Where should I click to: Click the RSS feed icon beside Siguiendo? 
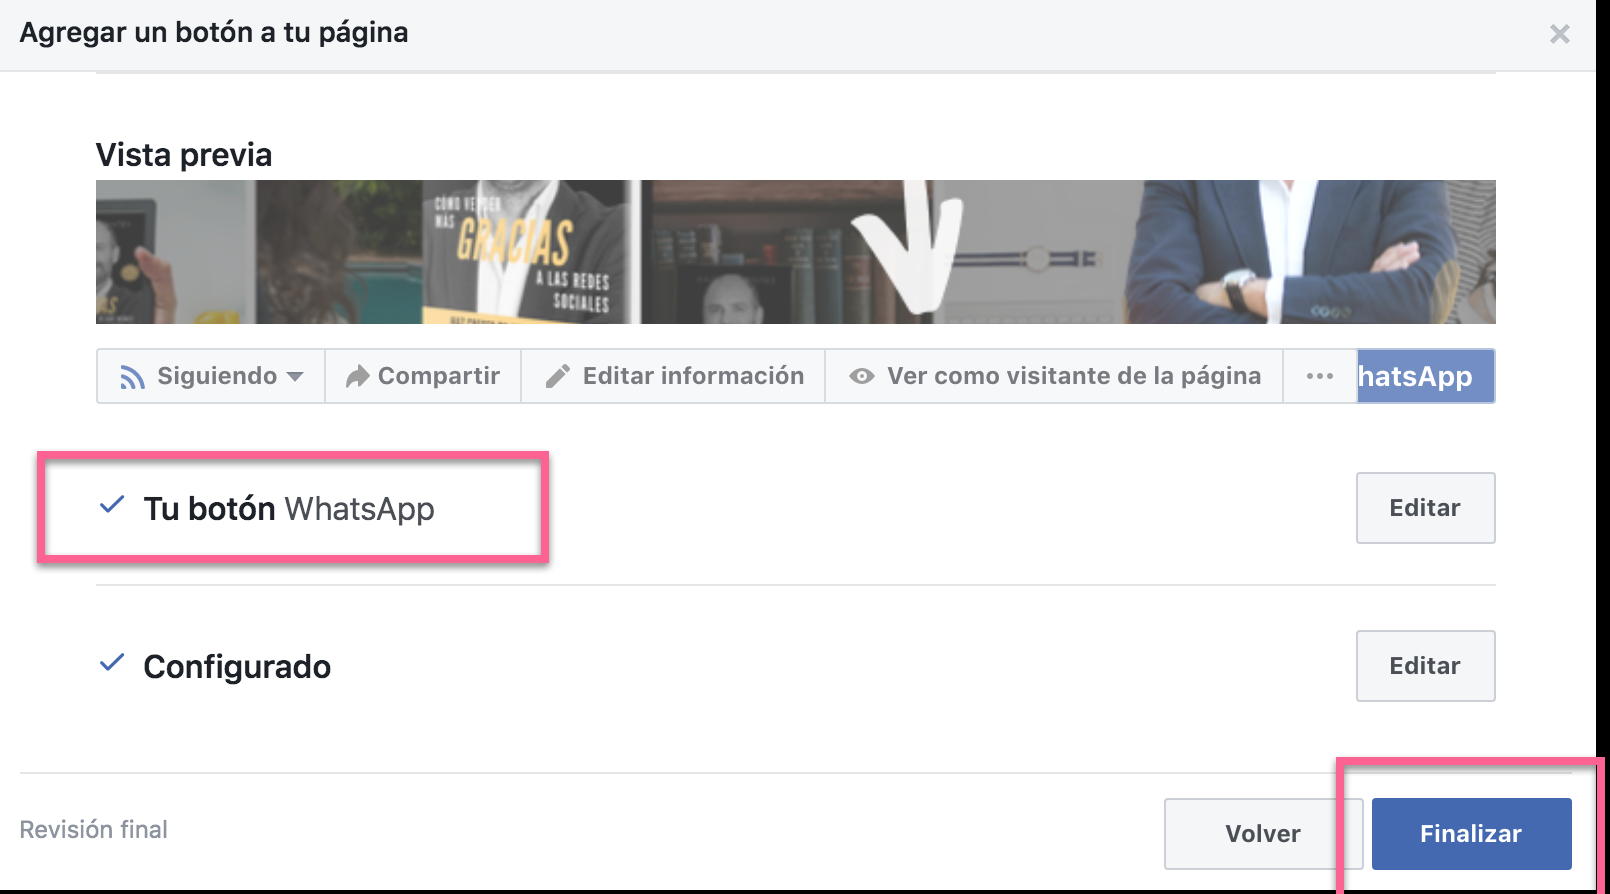pos(132,377)
